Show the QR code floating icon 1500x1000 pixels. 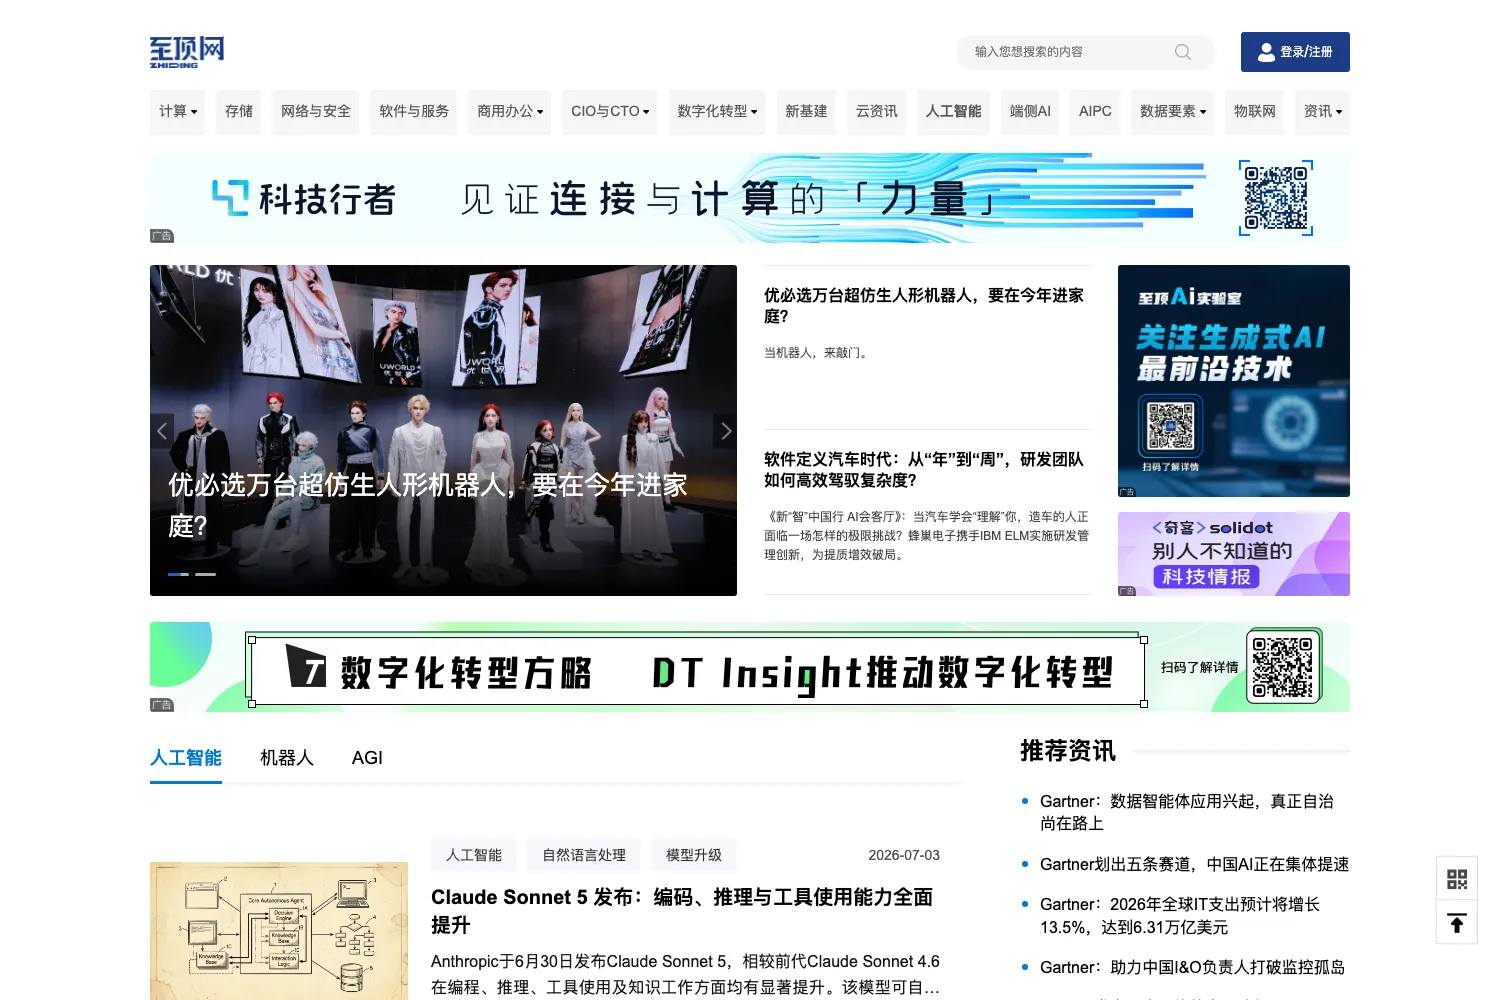click(1457, 879)
